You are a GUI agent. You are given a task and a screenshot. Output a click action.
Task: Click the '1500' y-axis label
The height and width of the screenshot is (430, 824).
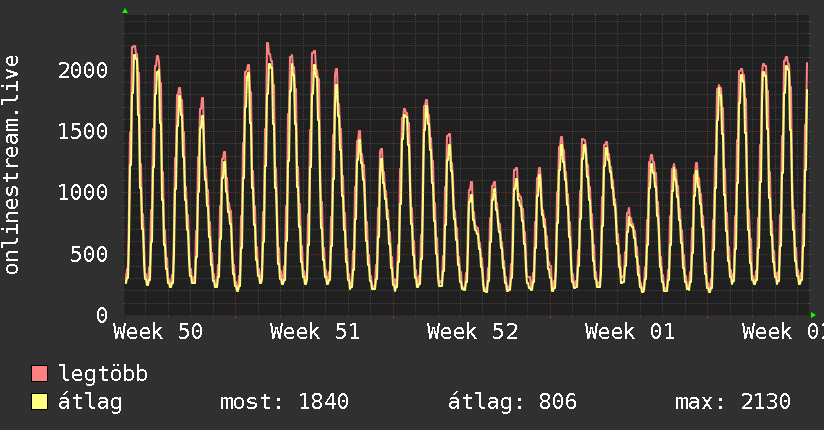tap(83, 131)
